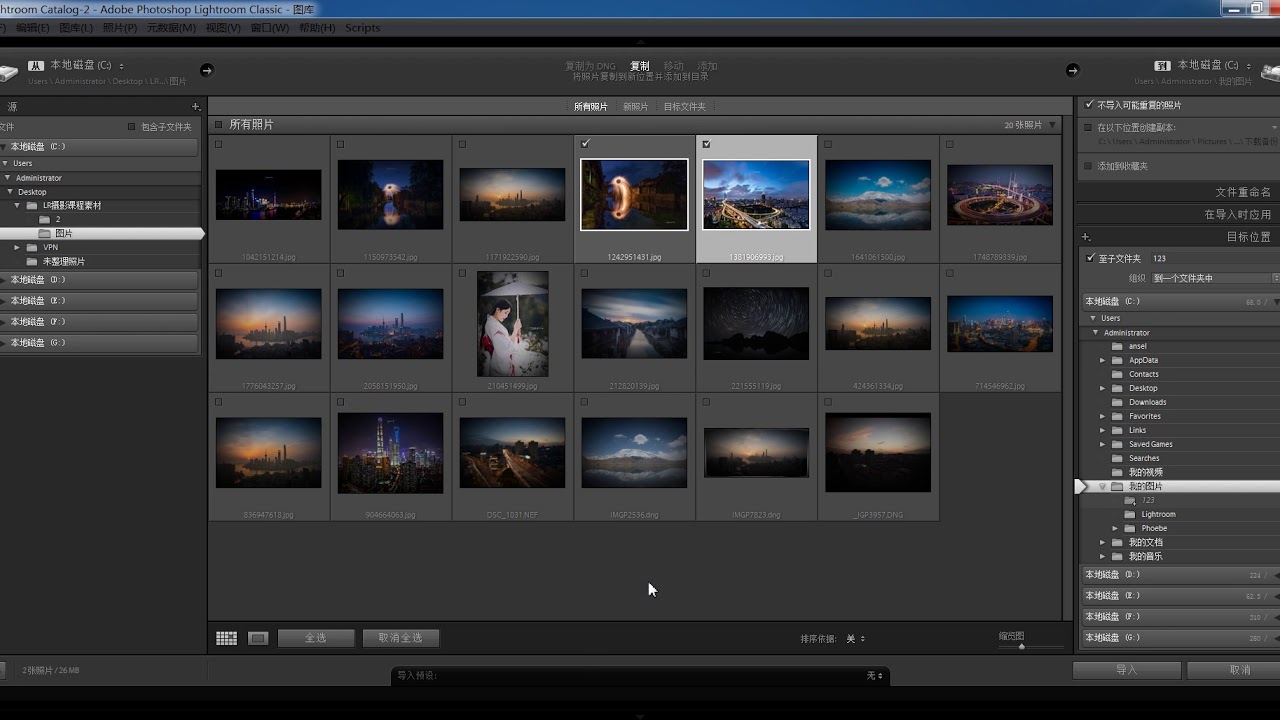Switch to loupe view icon

(258, 638)
